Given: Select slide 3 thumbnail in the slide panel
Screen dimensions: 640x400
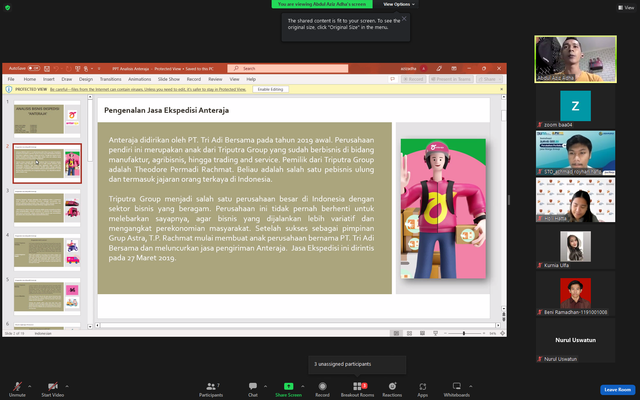Looking at the screenshot, I should (47, 207).
